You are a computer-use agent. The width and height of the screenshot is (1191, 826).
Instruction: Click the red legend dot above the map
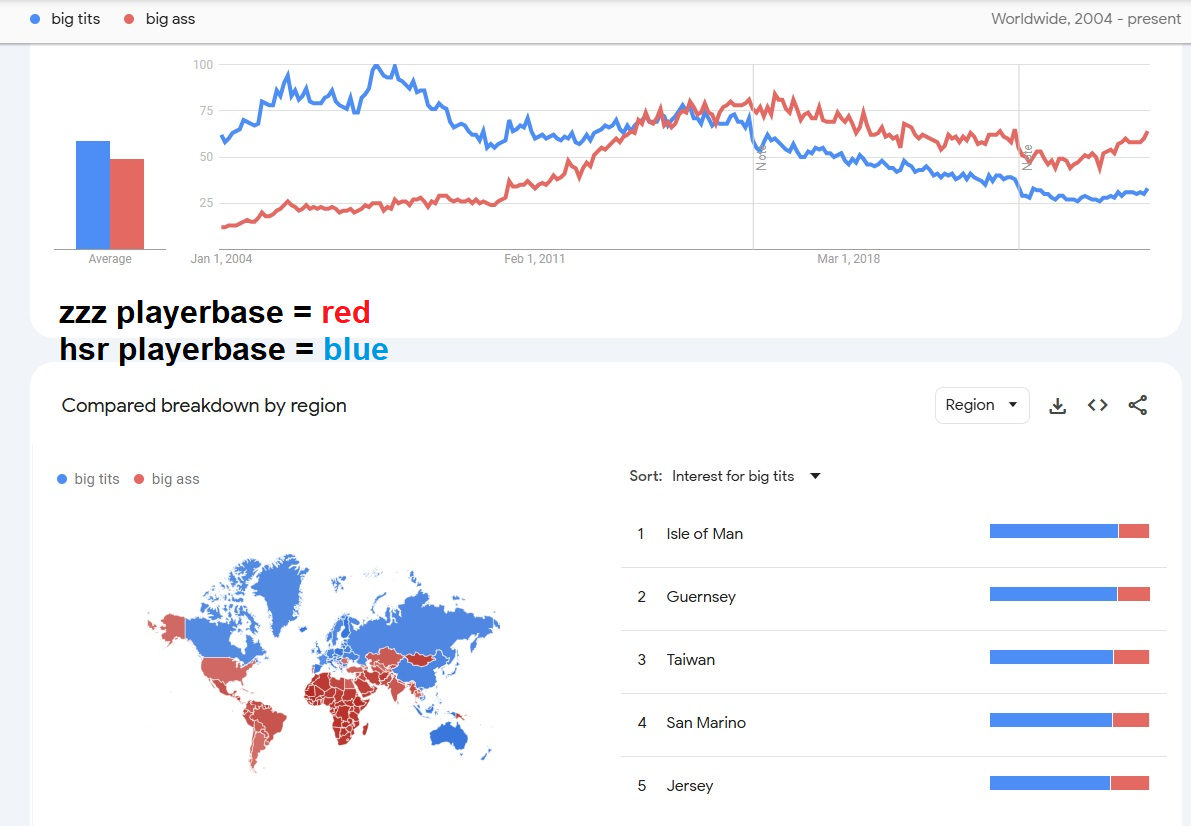[x=138, y=479]
